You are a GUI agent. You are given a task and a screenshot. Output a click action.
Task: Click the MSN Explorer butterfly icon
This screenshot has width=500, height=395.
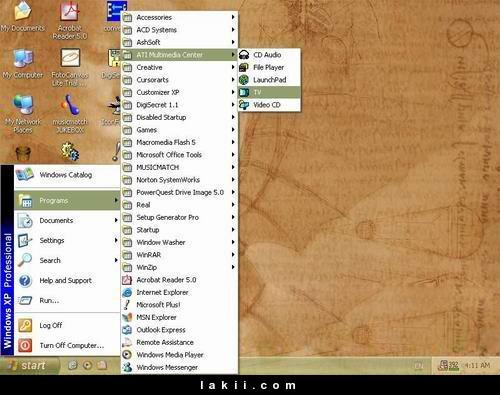pos(127,317)
